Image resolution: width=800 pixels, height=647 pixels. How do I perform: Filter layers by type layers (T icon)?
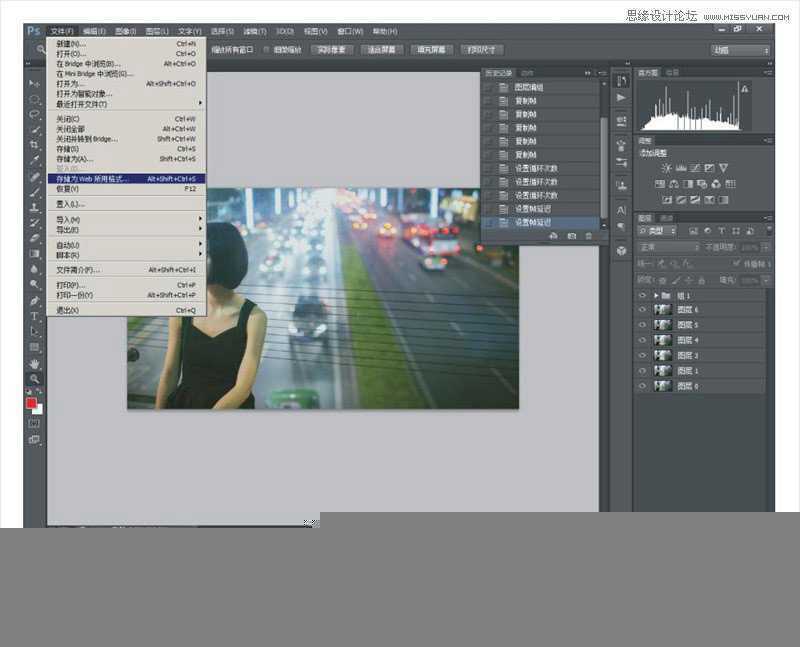pyautogui.click(x=721, y=231)
